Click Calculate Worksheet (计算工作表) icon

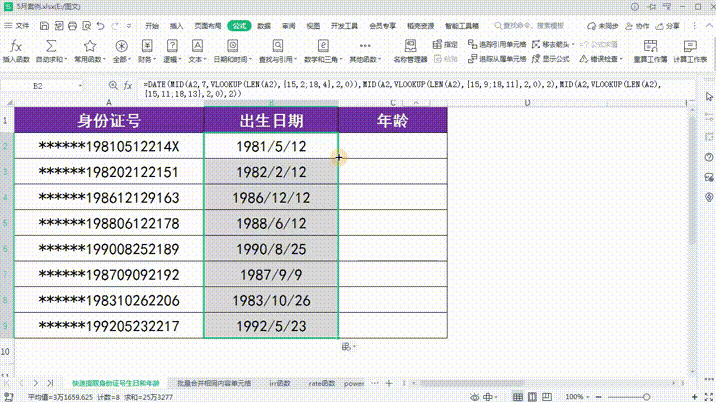690,46
